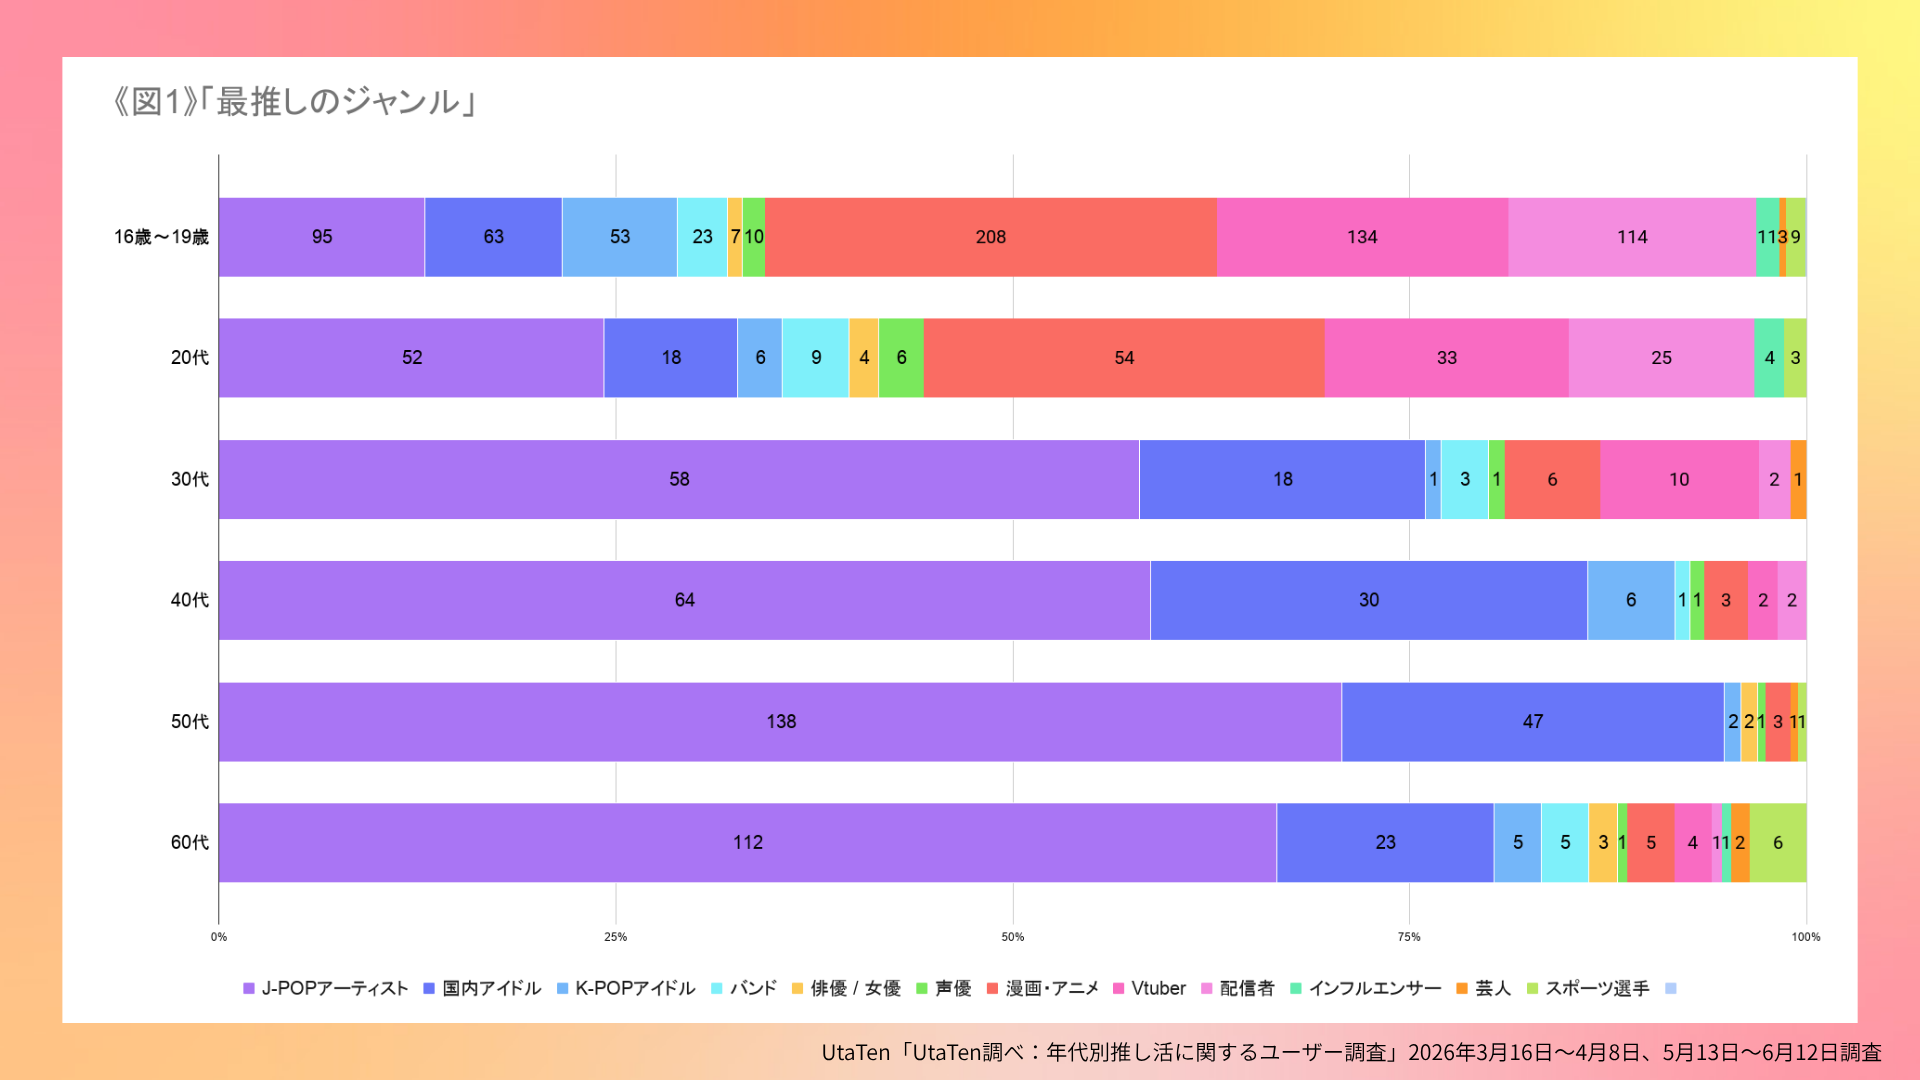Select the 配信者 legend item

click(1237, 988)
